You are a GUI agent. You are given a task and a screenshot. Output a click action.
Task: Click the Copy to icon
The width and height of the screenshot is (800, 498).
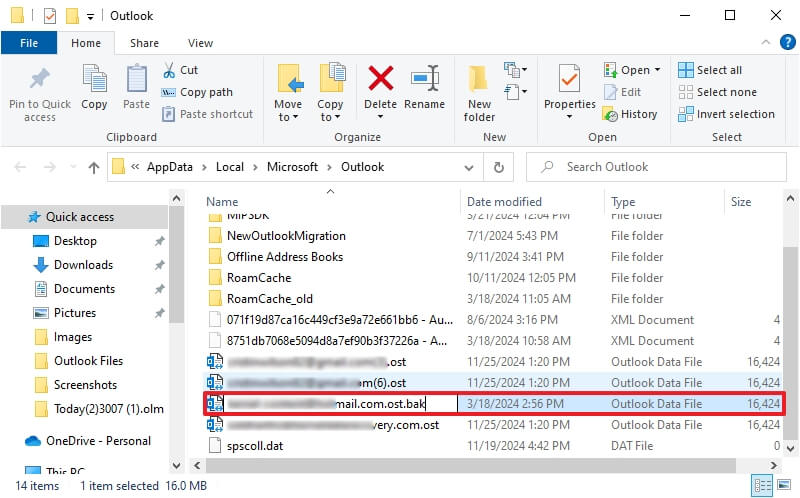point(332,79)
